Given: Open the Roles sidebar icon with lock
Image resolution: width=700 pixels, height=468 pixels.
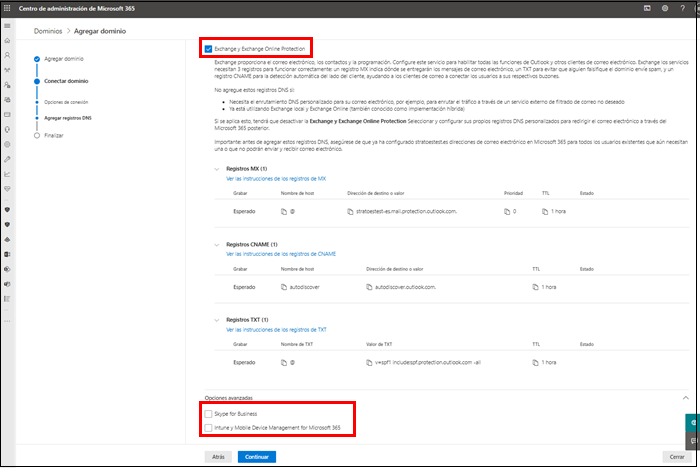Looking at the screenshot, I should [7, 85].
